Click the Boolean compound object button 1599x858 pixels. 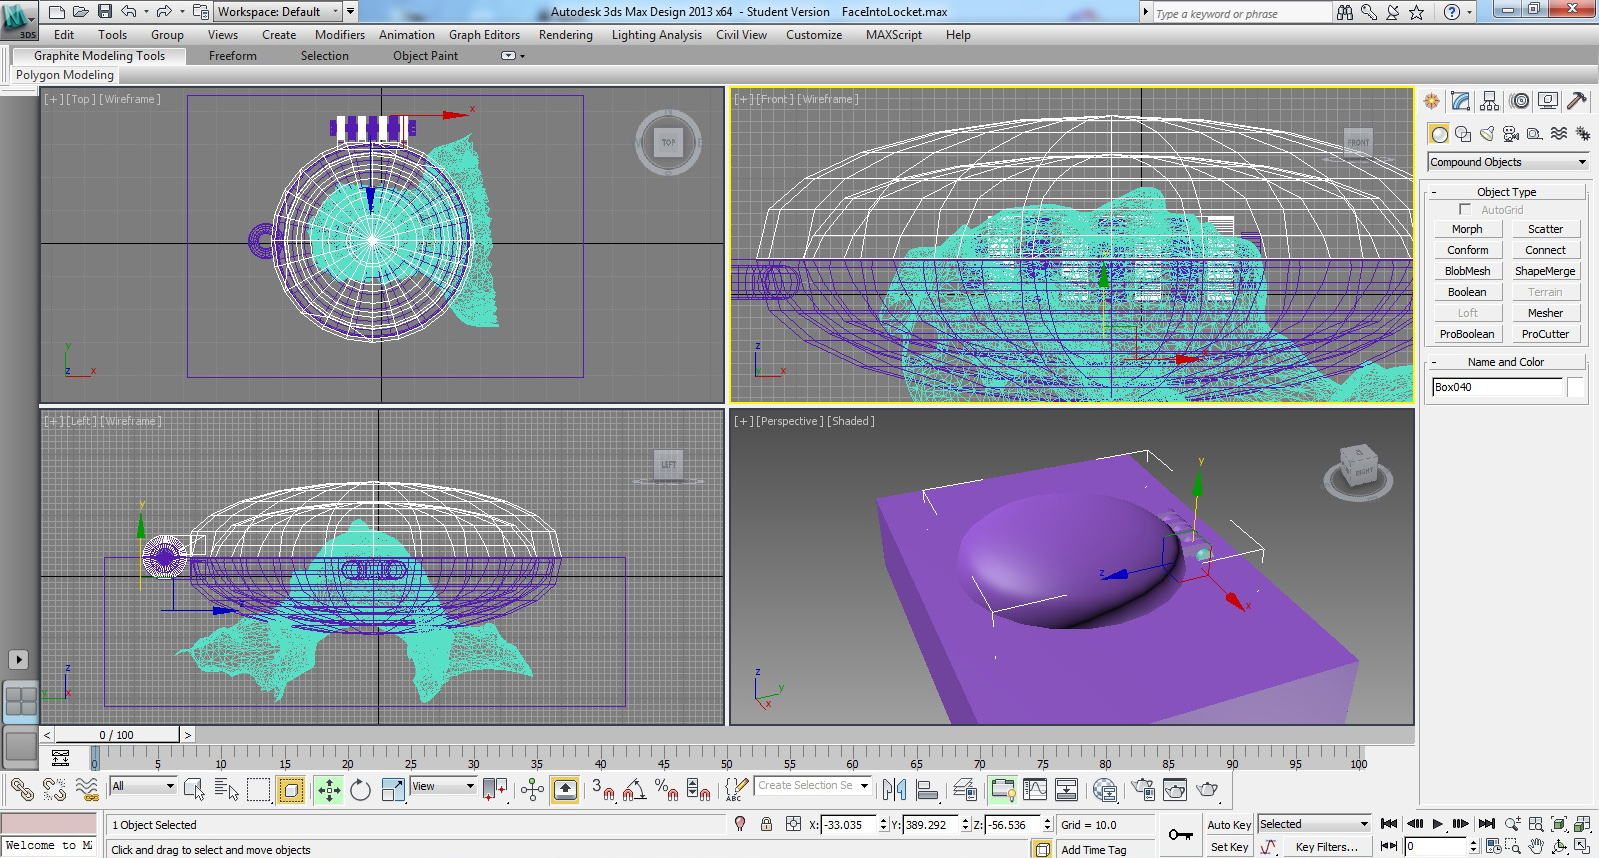click(x=1467, y=292)
